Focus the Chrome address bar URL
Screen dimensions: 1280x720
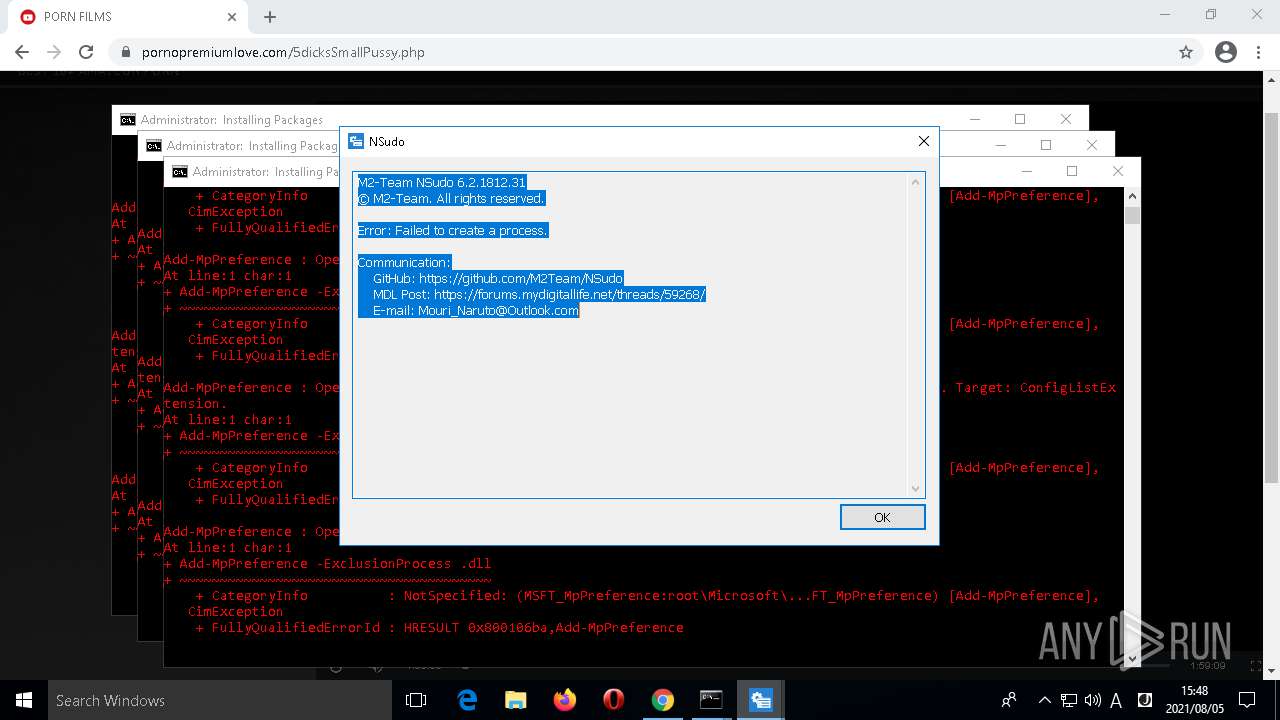coord(283,52)
